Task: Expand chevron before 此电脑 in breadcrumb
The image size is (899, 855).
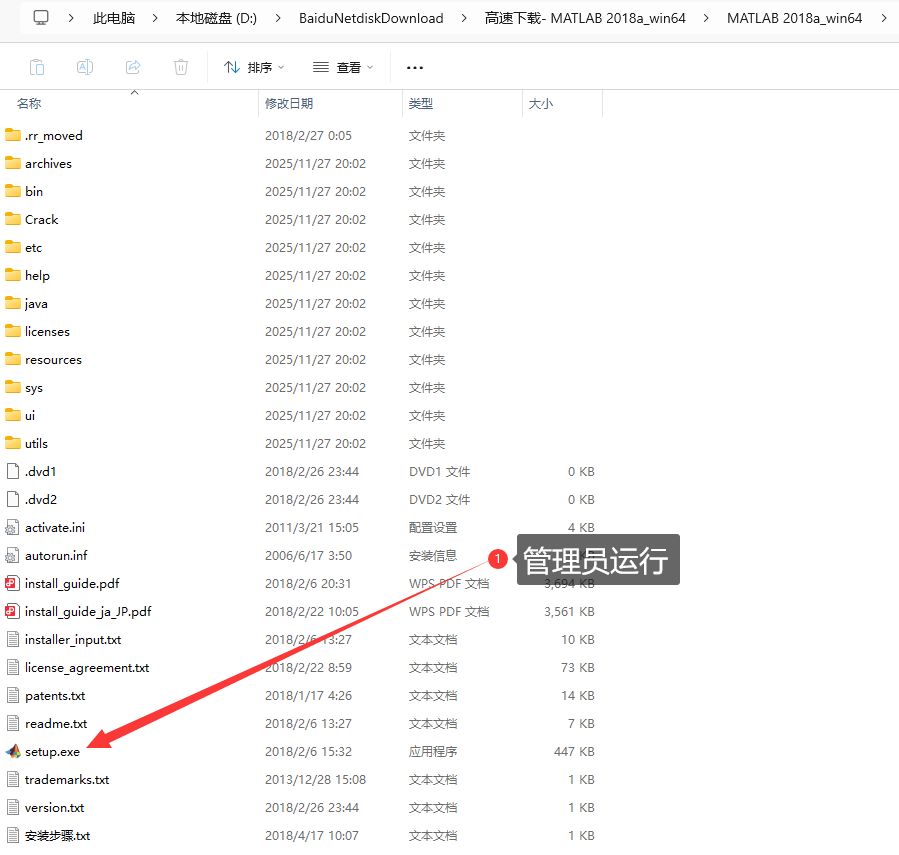Action: pyautogui.click(x=71, y=18)
